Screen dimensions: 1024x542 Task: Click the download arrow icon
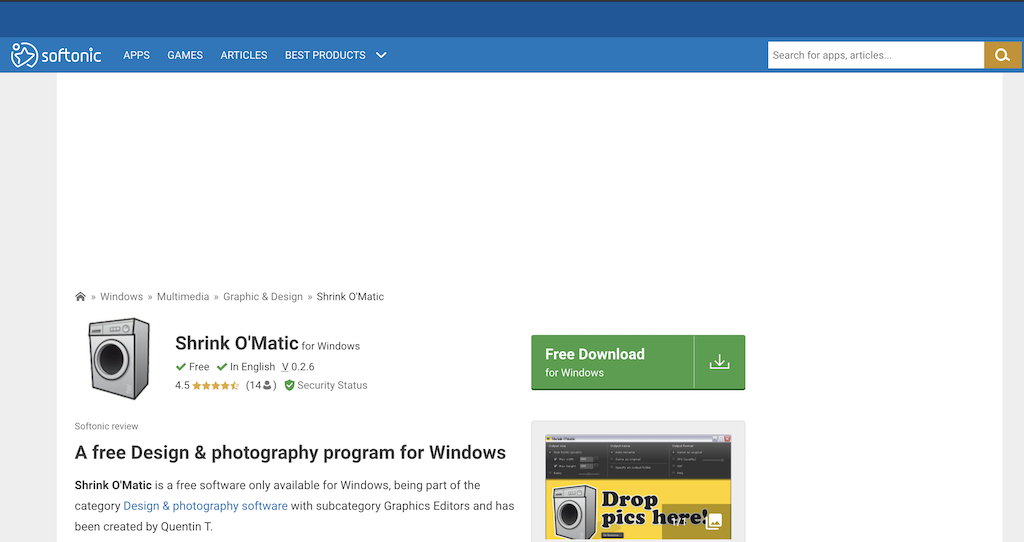[720, 362]
